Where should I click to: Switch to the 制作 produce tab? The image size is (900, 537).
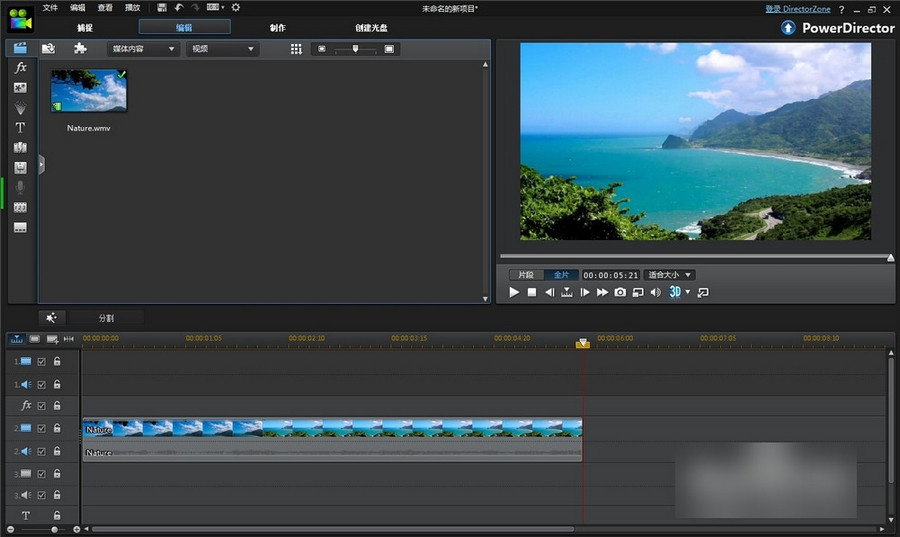(277, 28)
